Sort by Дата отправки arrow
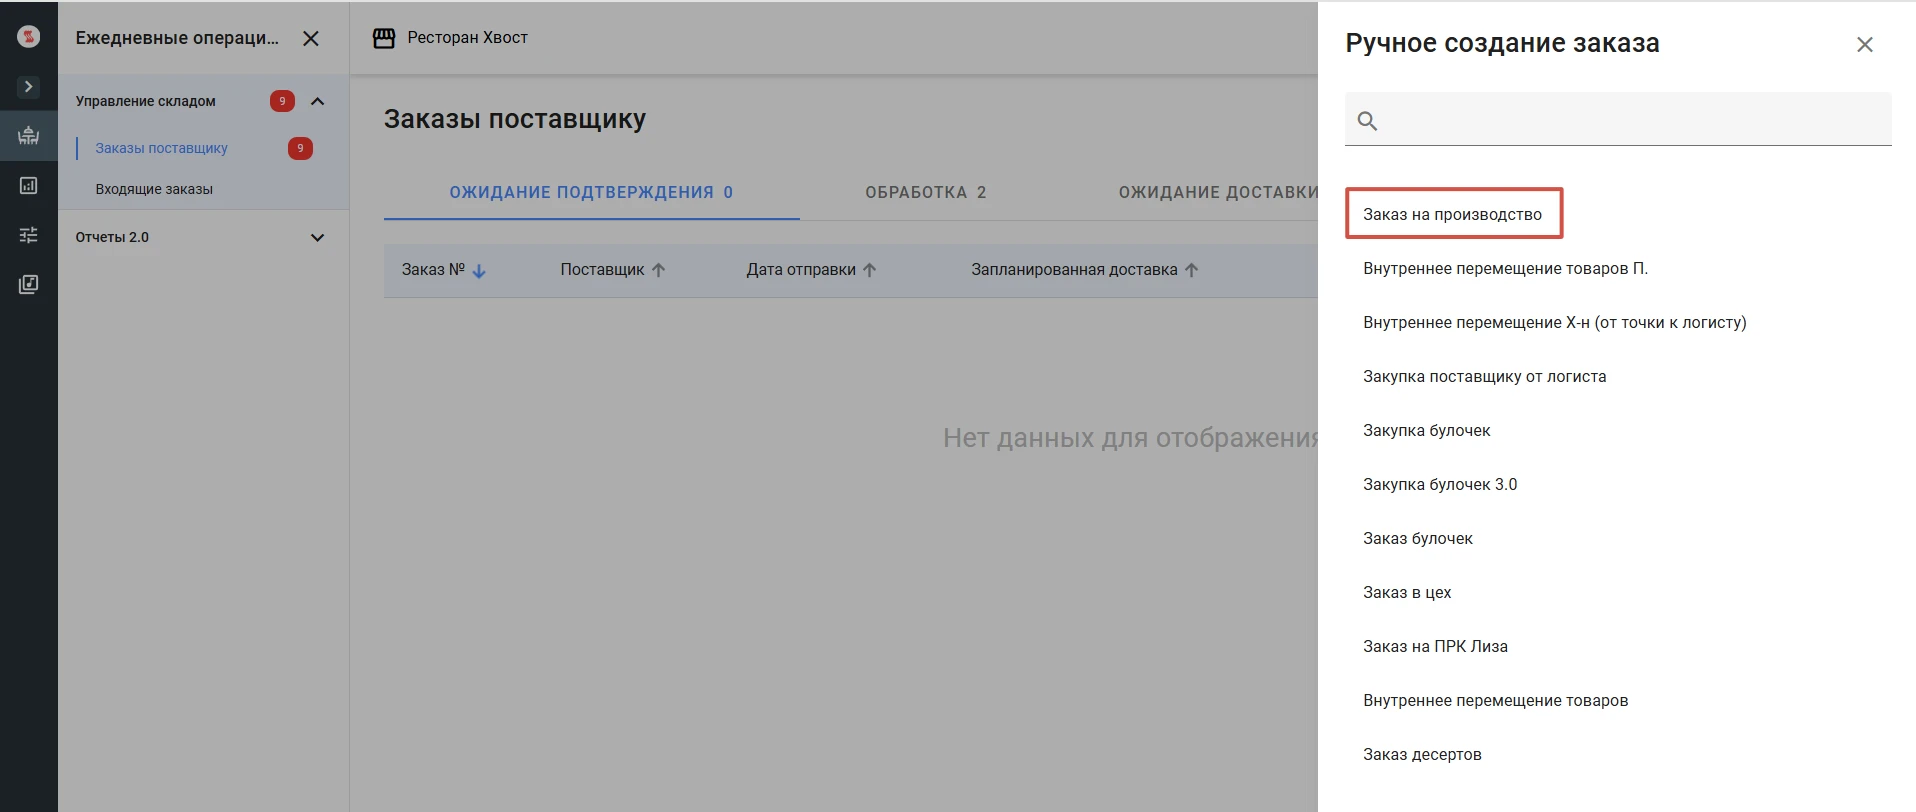Image resolution: width=1916 pixels, height=812 pixels. point(869,270)
